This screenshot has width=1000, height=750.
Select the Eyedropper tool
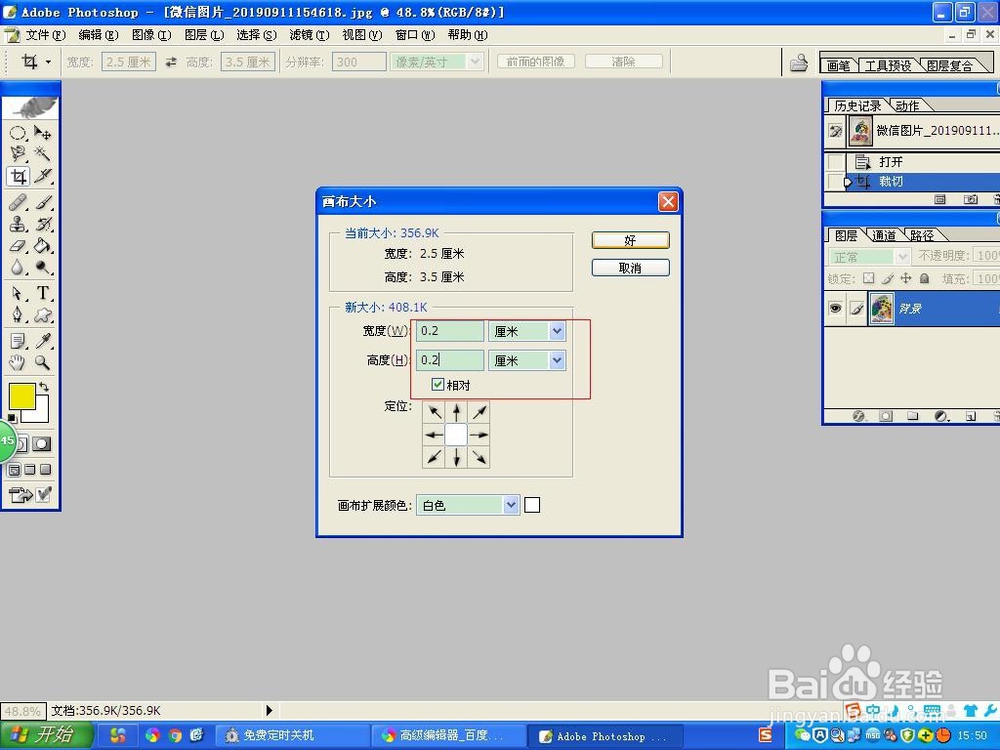(42, 341)
